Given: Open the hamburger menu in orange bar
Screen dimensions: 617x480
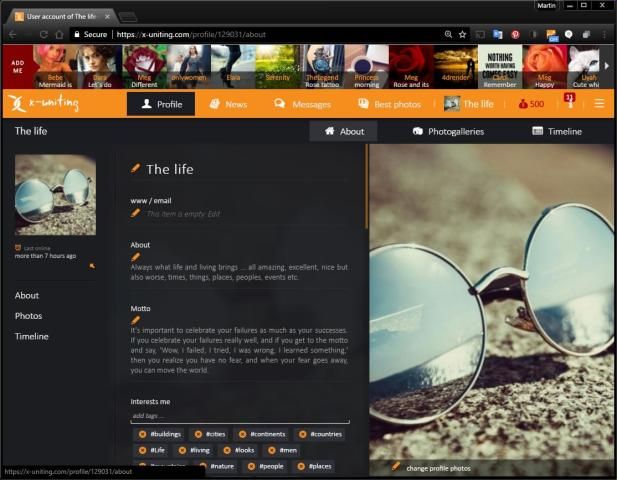Looking at the screenshot, I should point(599,104).
